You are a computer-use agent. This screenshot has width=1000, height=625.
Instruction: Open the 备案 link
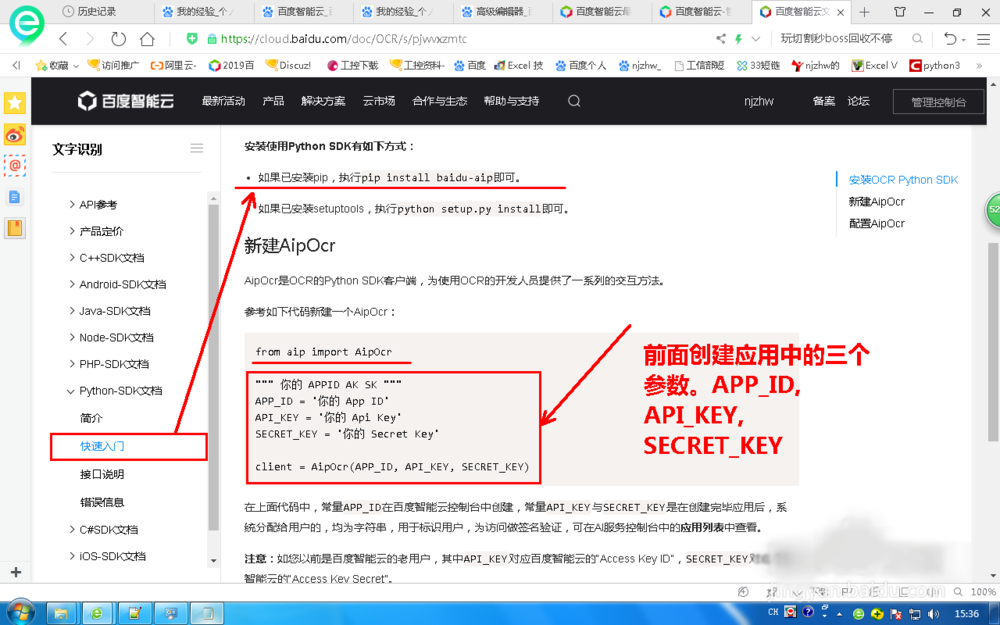tap(823, 101)
